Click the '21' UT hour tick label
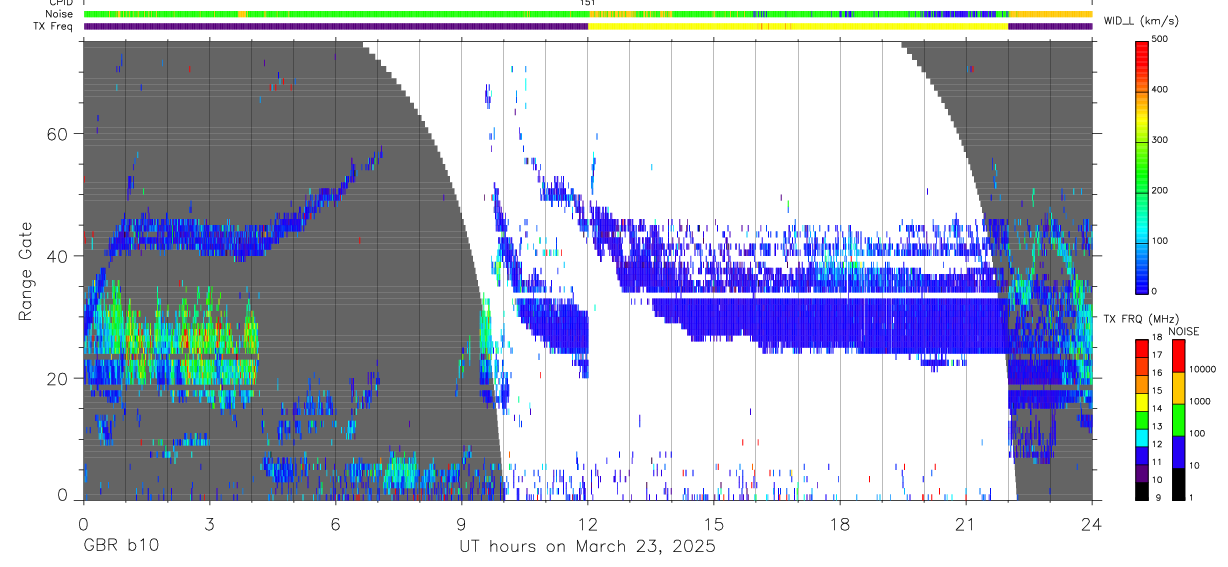This screenshot has width=1228, height=567. 966,524
